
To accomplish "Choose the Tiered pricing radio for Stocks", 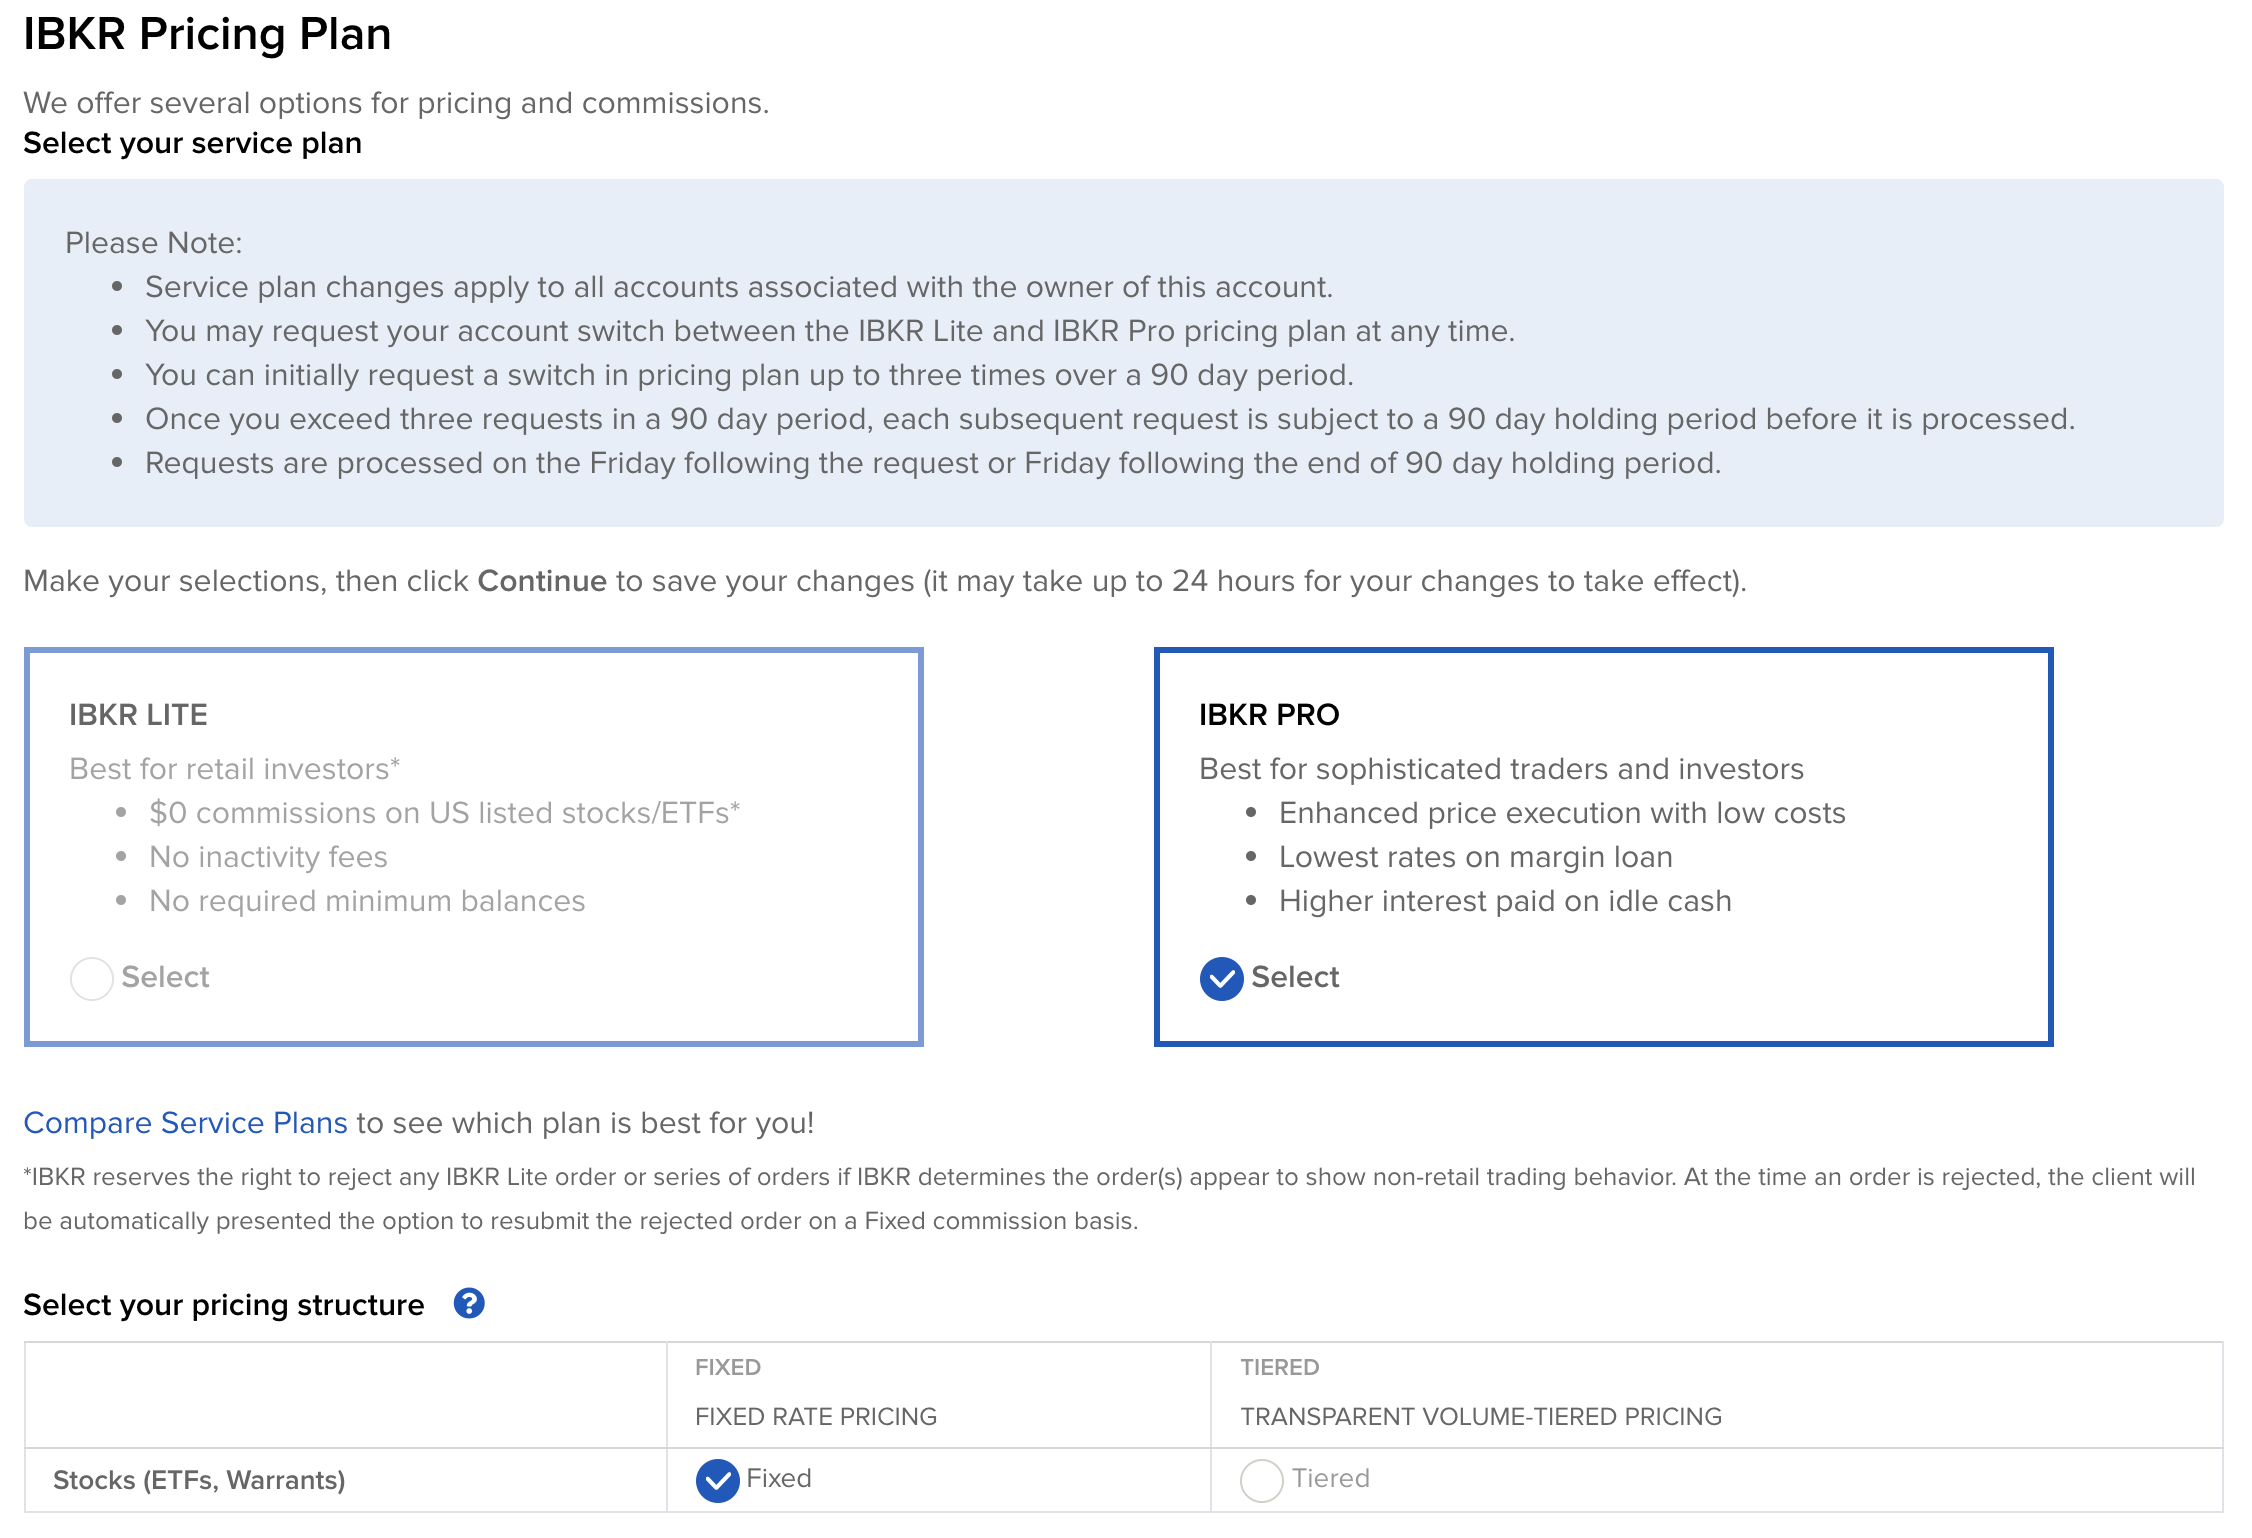I will point(1261,1480).
